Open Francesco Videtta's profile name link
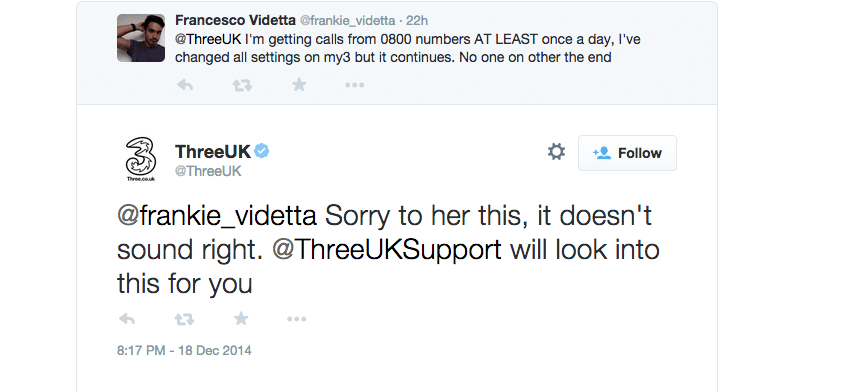 click(x=235, y=21)
